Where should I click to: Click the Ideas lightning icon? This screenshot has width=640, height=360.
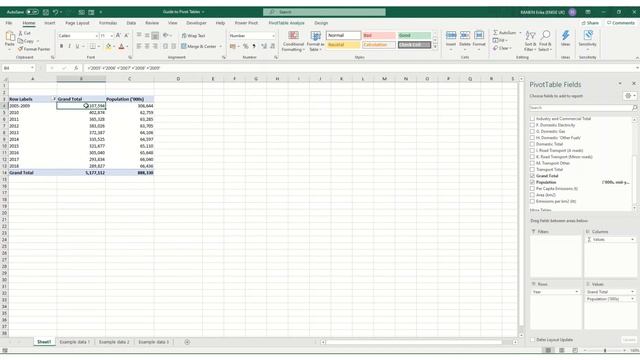pyautogui.click(x=566, y=36)
